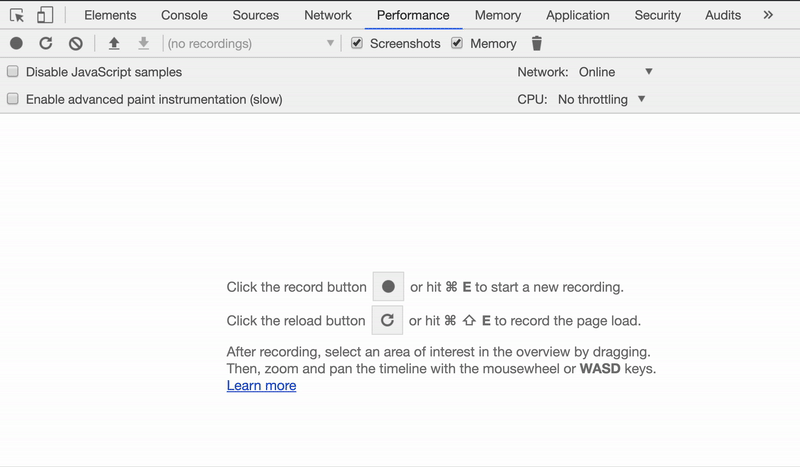Show more tabs with the double chevron
The width and height of the screenshot is (800, 467).
pyautogui.click(x=768, y=15)
